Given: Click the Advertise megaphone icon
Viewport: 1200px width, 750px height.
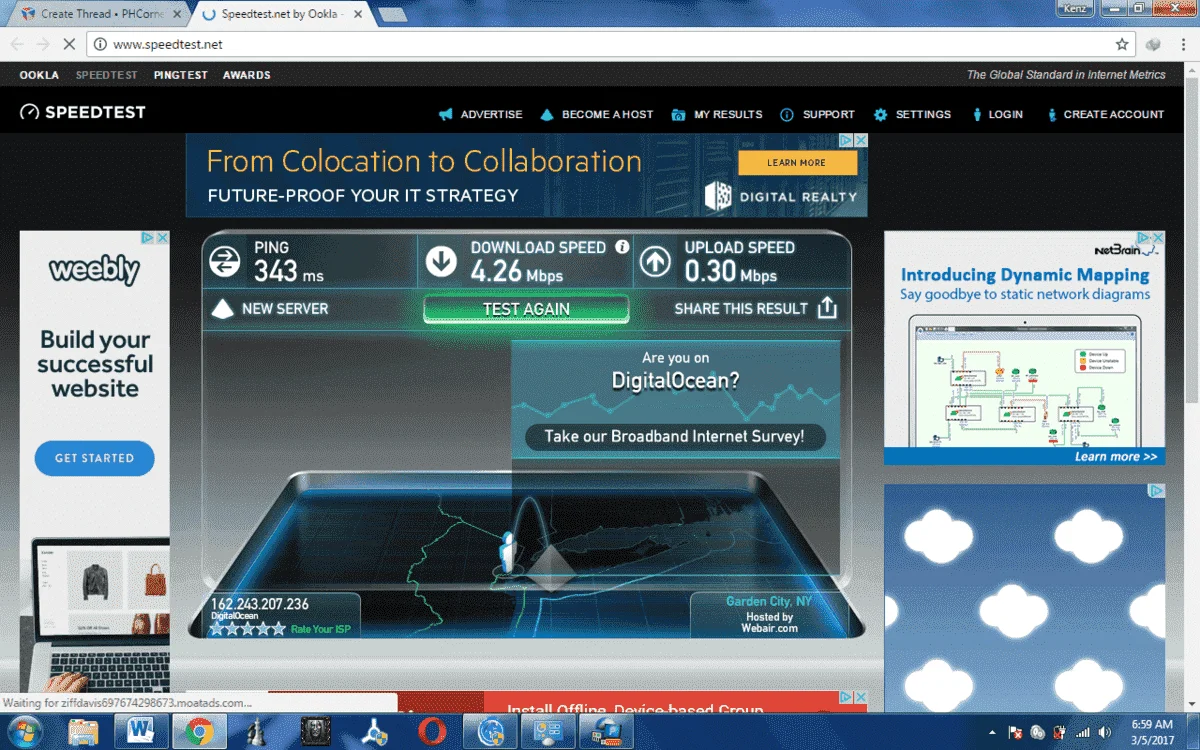Looking at the screenshot, I should (446, 114).
